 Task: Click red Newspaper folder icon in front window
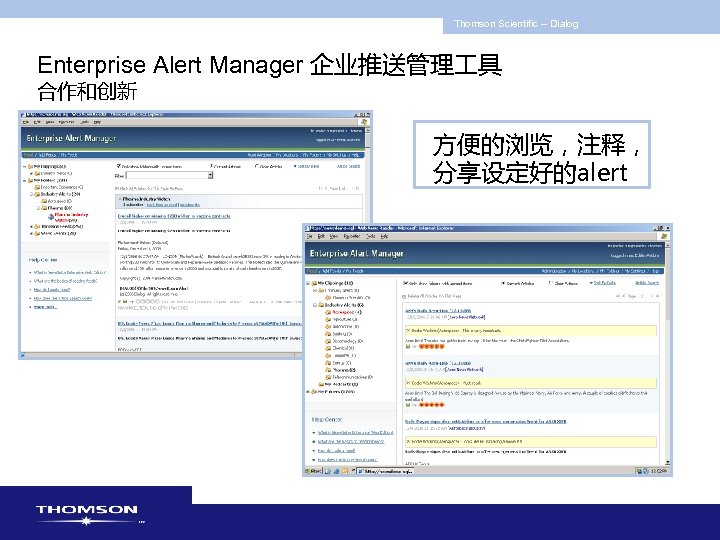point(328,312)
